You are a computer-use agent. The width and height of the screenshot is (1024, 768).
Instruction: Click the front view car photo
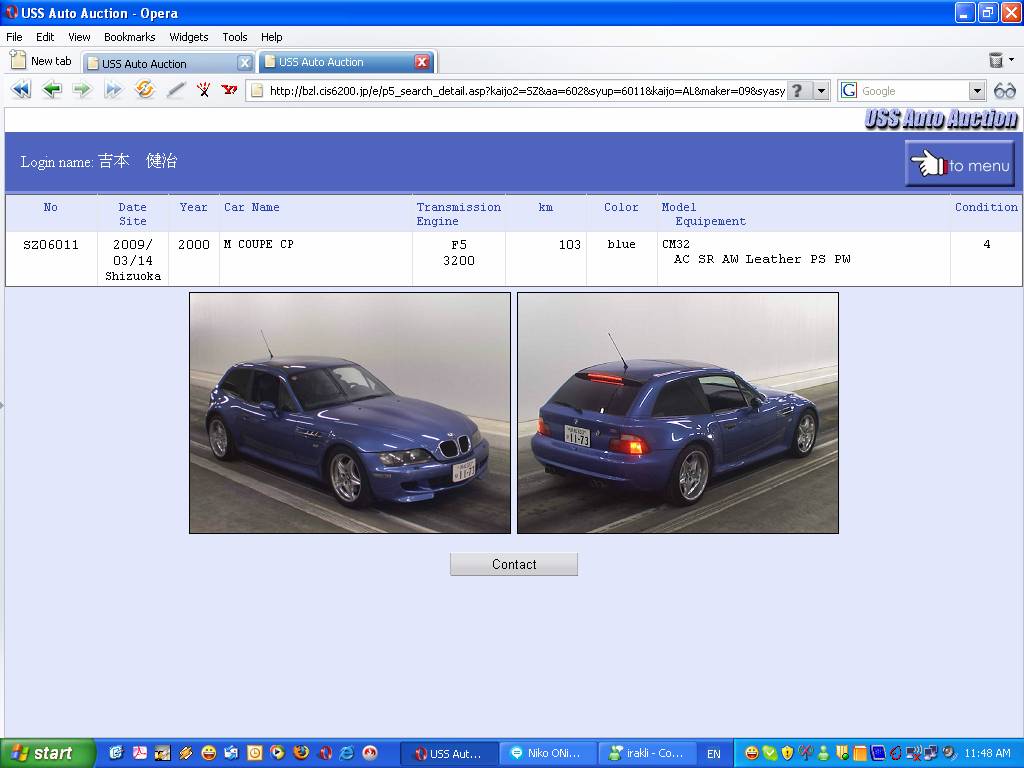[x=350, y=413]
